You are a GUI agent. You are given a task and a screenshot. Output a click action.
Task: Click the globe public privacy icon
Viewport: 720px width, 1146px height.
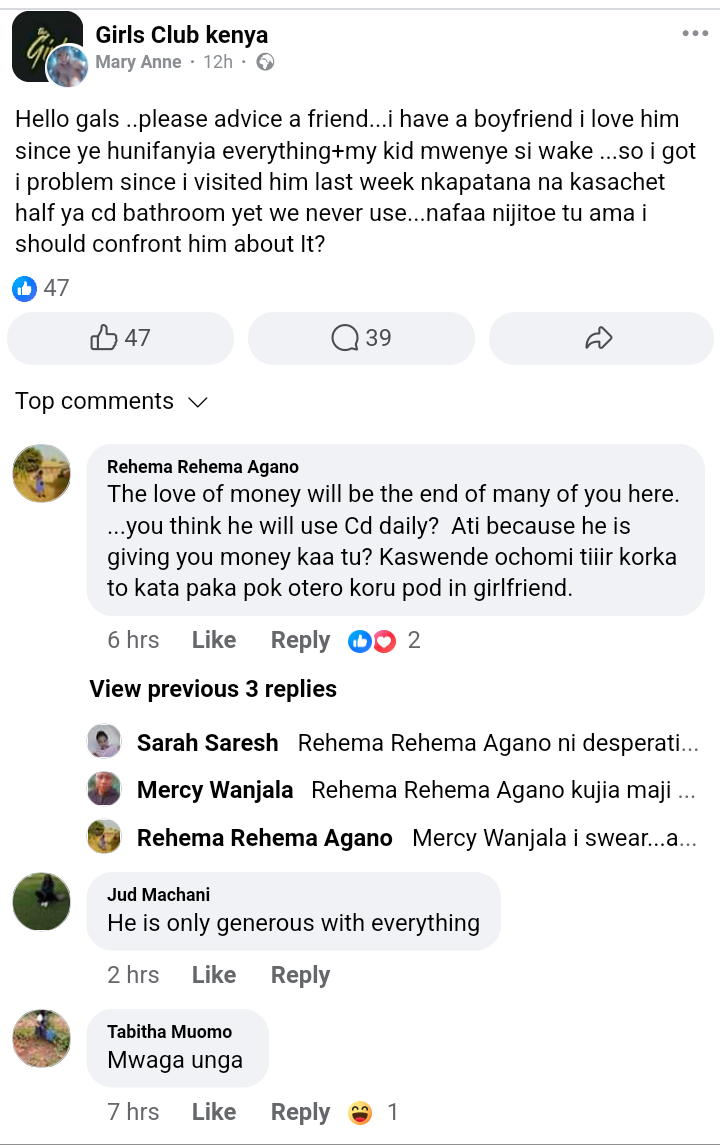[x=265, y=62]
